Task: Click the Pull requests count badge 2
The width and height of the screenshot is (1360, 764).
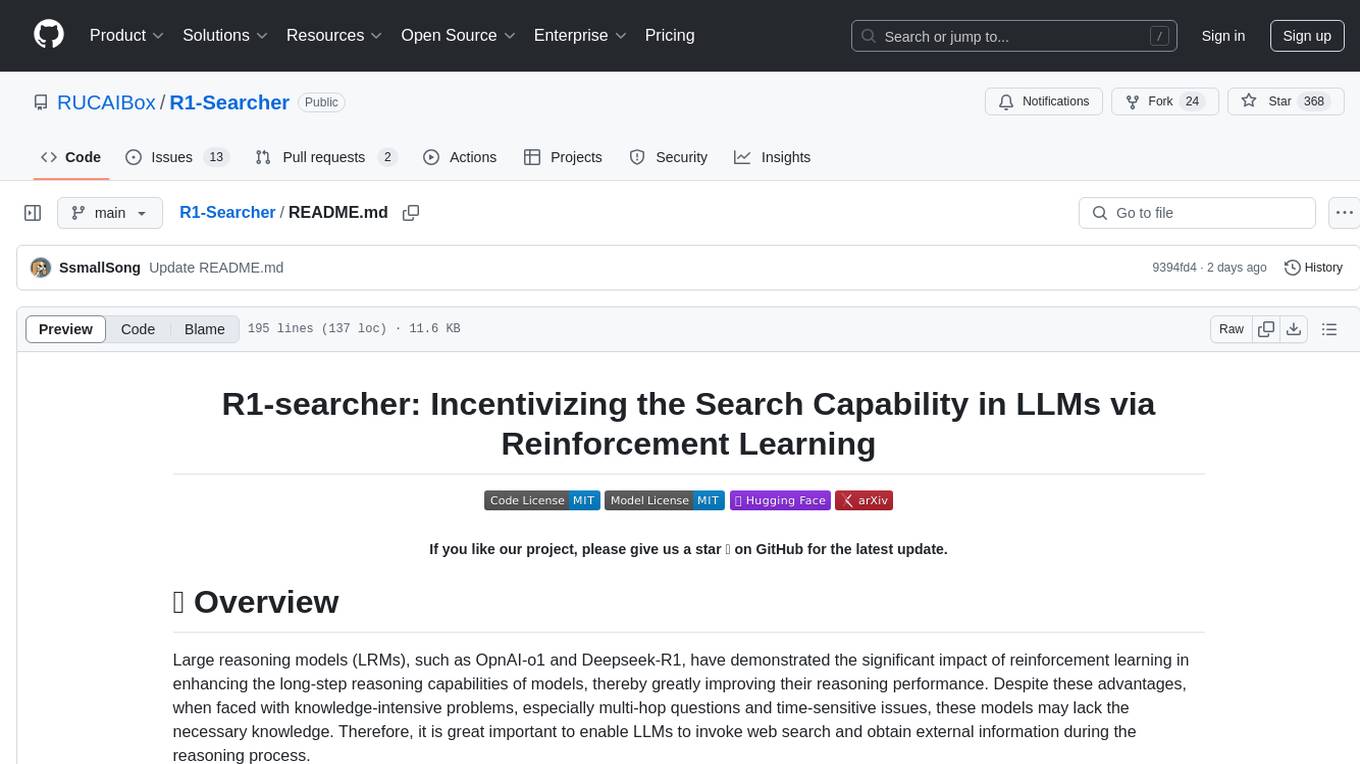Action: [x=388, y=157]
